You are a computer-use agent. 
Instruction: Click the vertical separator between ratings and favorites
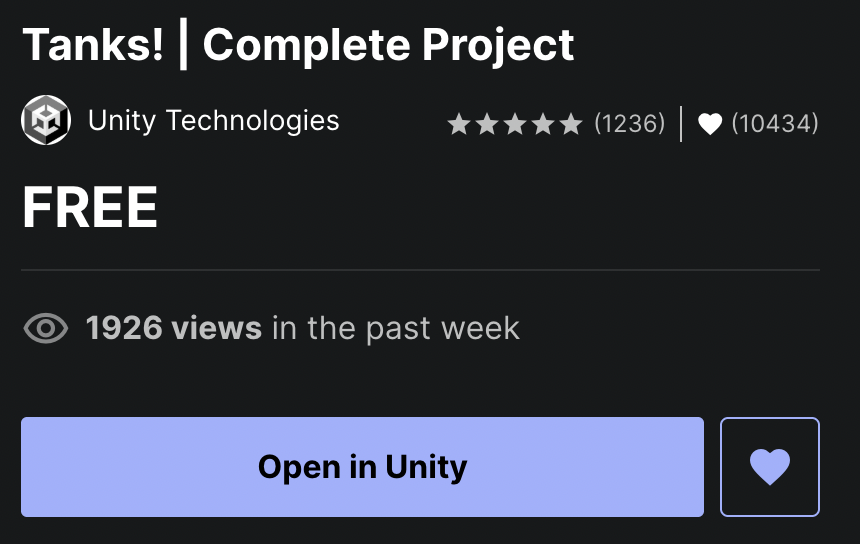[x=682, y=124]
